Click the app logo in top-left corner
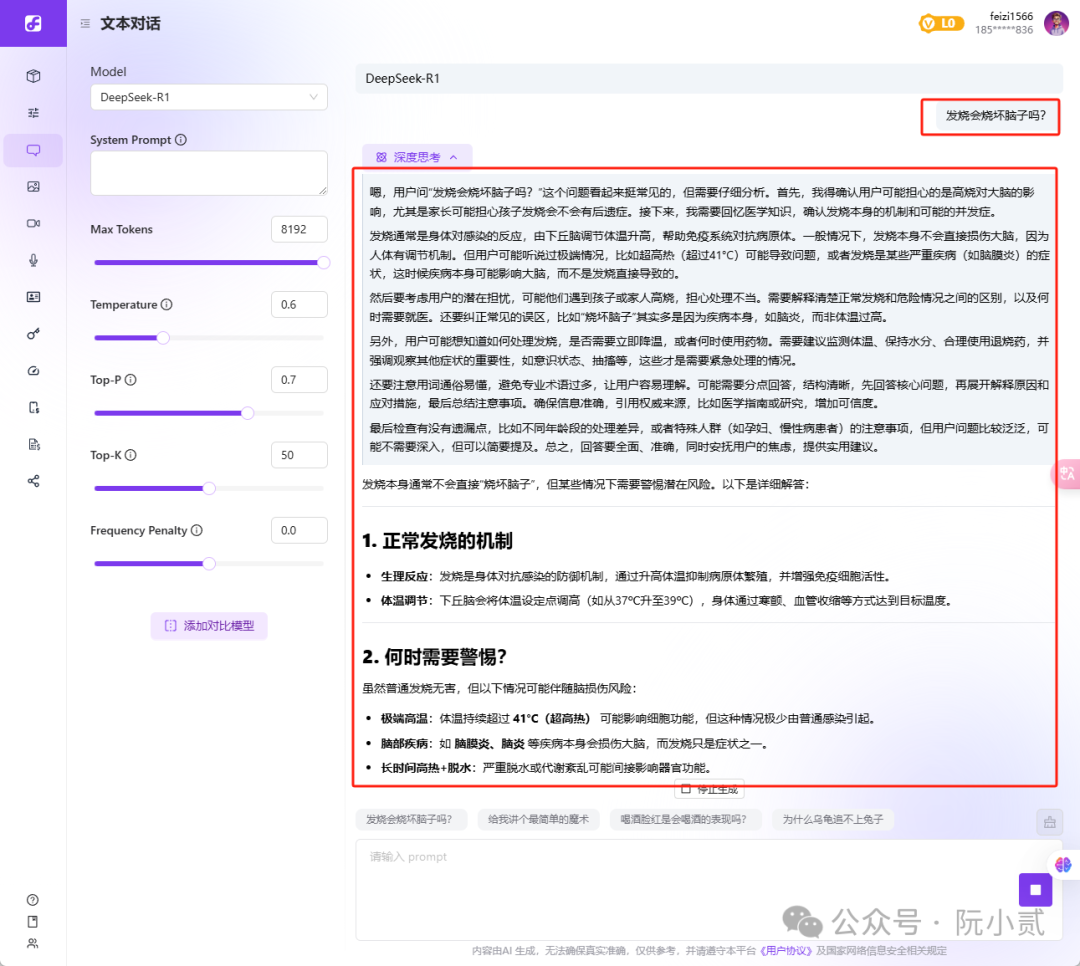This screenshot has width=1080, height=966. pos(33,23)
